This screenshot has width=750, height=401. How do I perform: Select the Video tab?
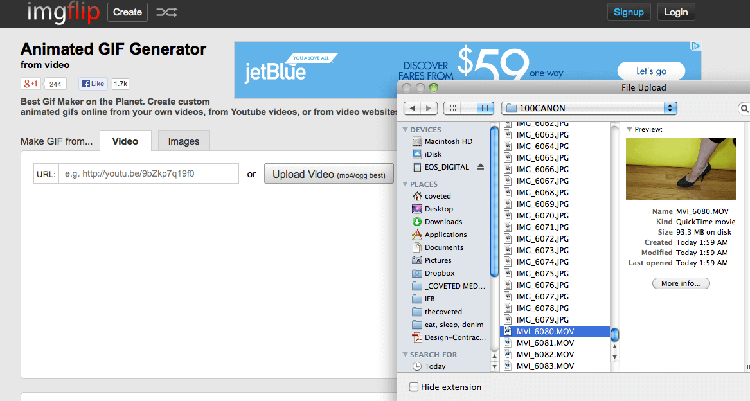(125, 142)
